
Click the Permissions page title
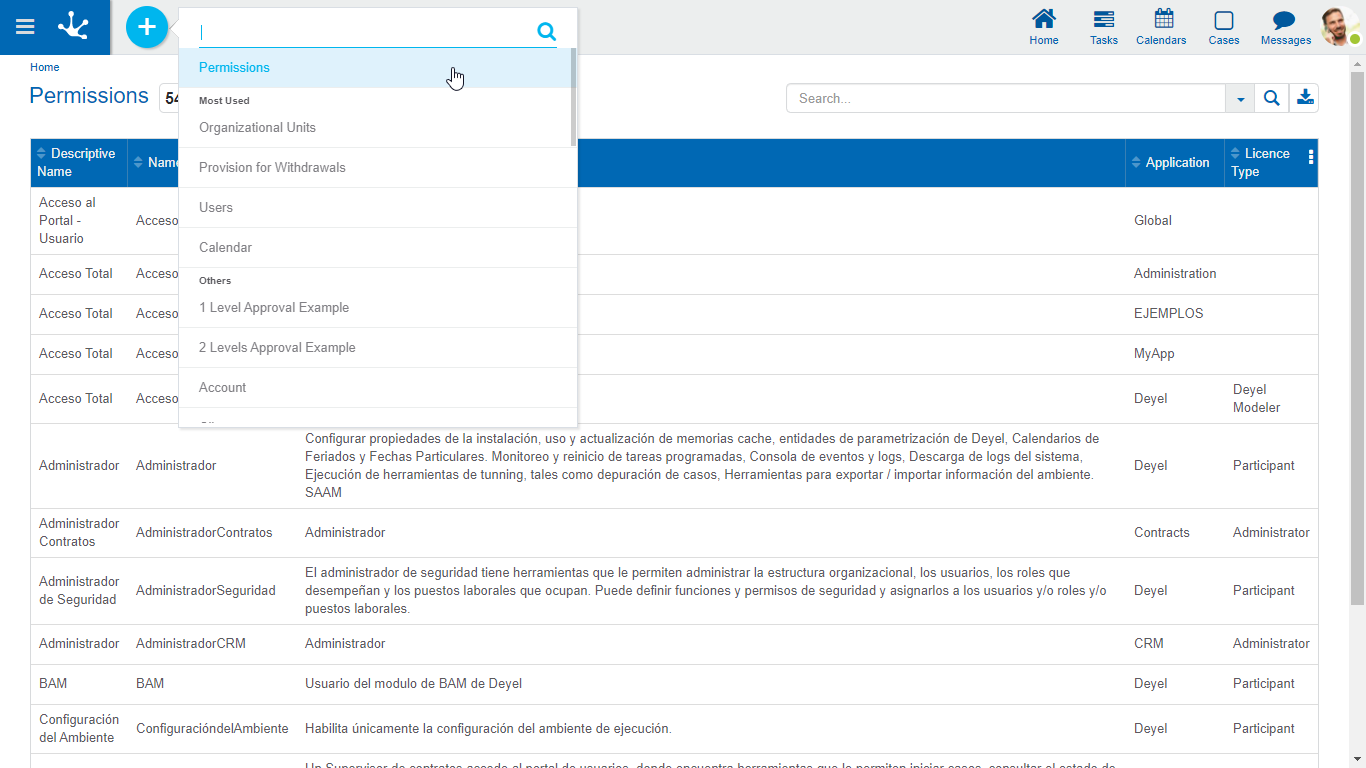click(x=89, y=96)
